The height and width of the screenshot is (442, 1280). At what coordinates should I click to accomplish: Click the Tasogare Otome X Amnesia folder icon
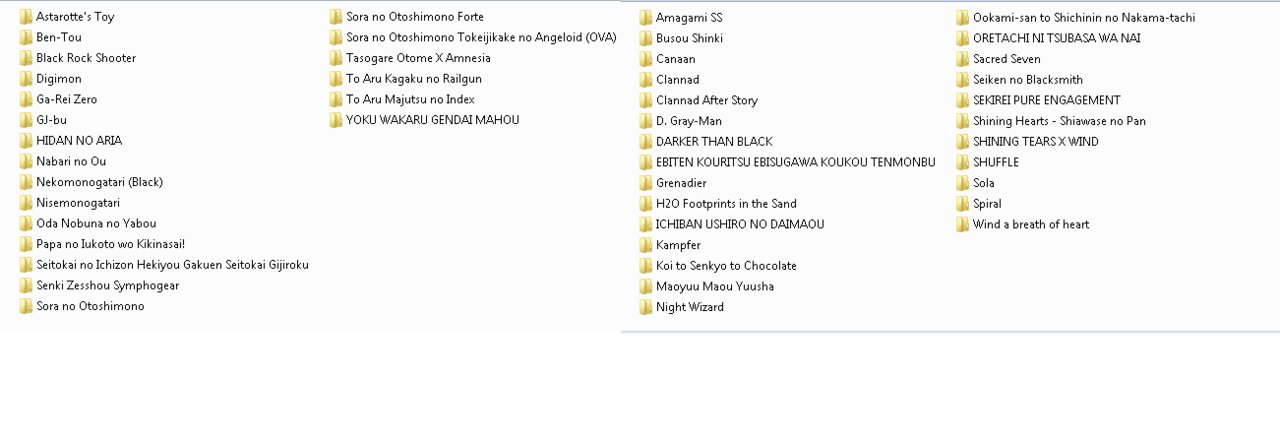pos(336,58)
